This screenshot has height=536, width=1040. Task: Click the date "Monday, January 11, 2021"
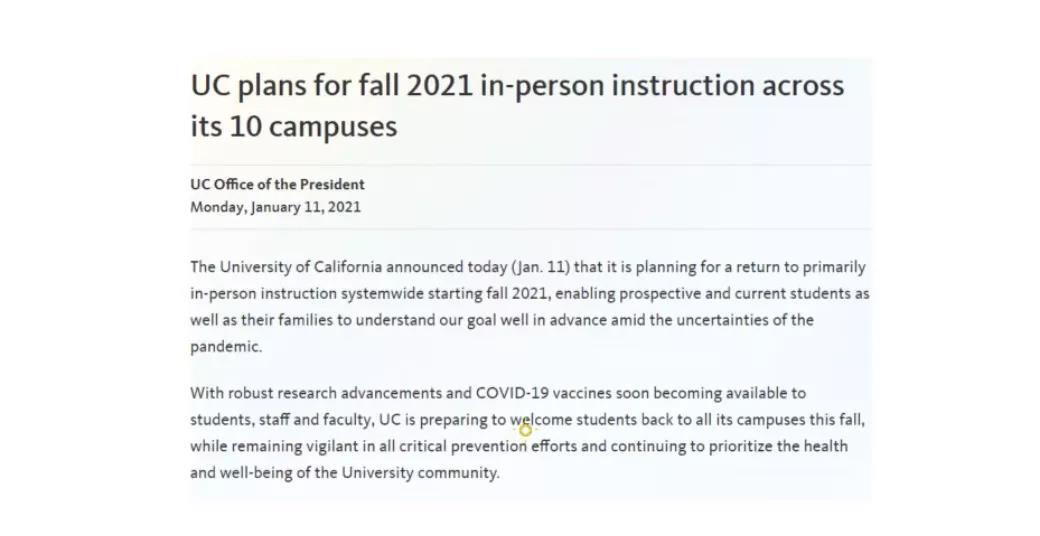click(x=275, y=208)
